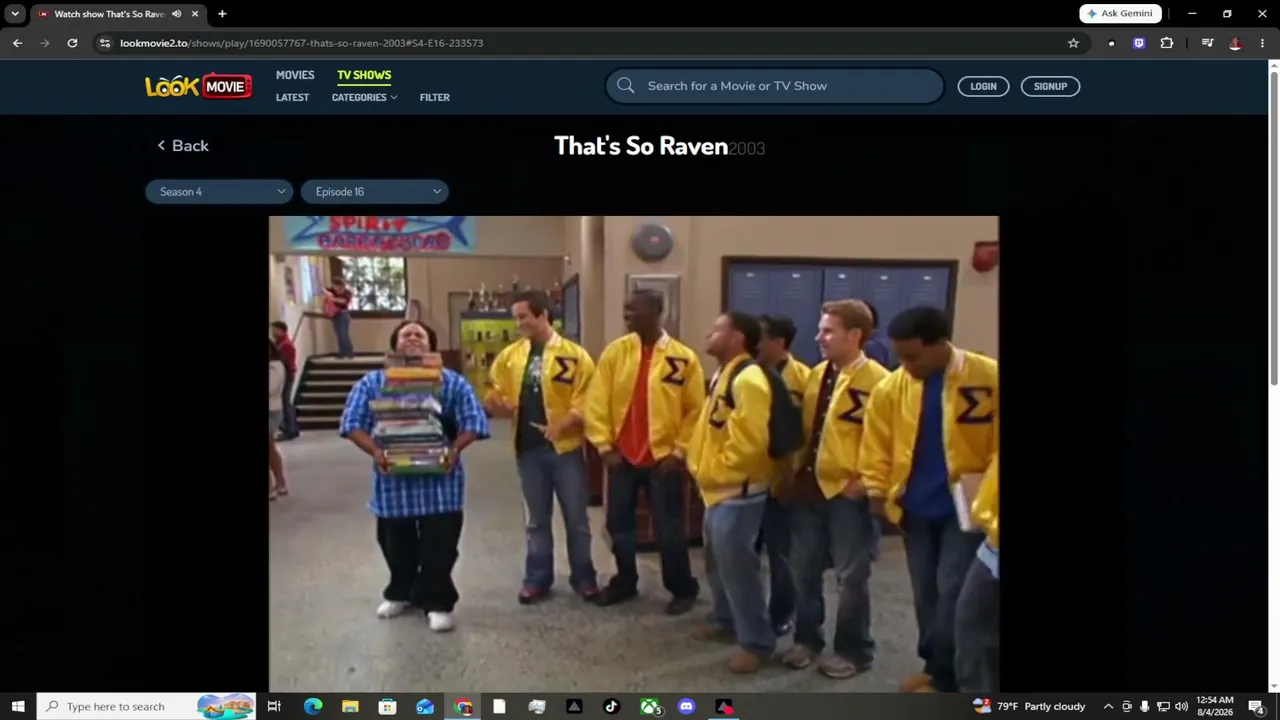Open Task View on the taskbar
This screenshot has height=720, width=1280.
(274, 707)
